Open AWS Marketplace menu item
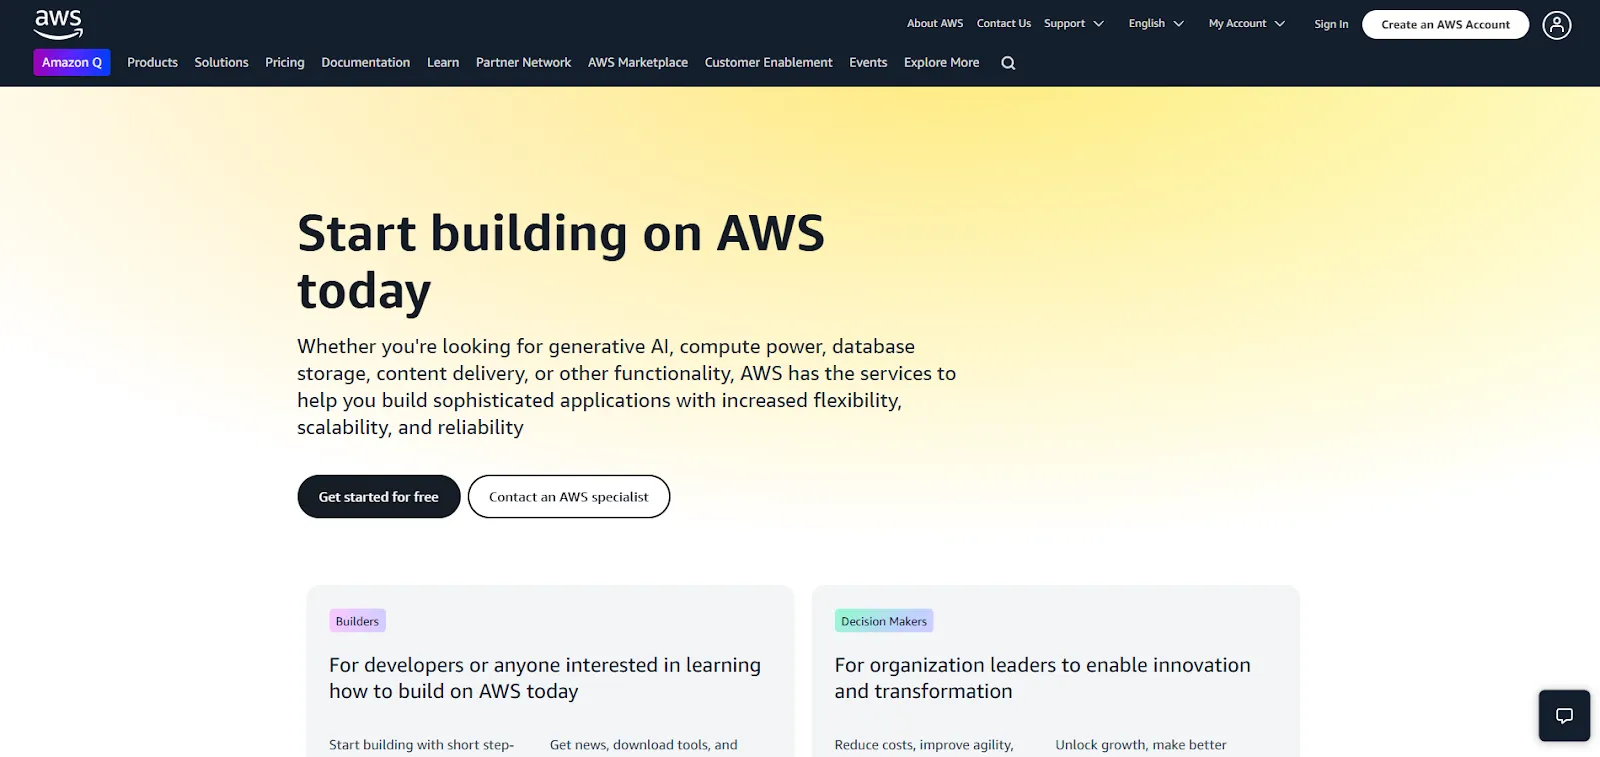 pos(638,62)
